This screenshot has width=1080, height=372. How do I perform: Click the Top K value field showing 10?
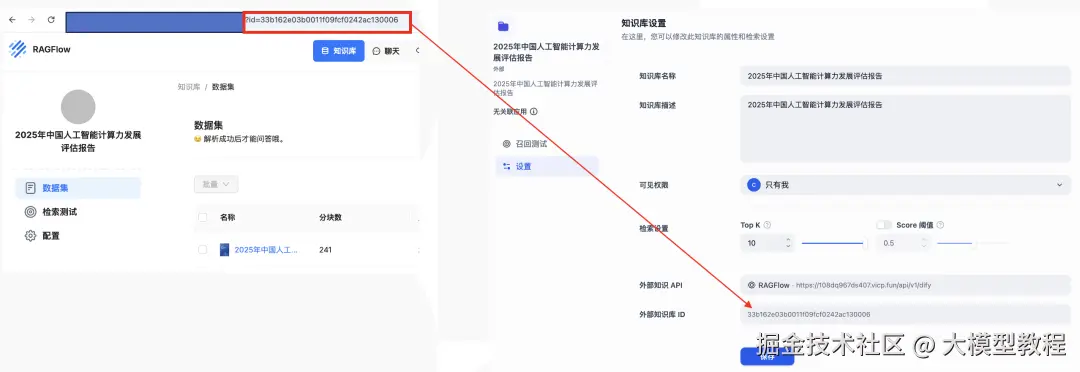point(762,243)
